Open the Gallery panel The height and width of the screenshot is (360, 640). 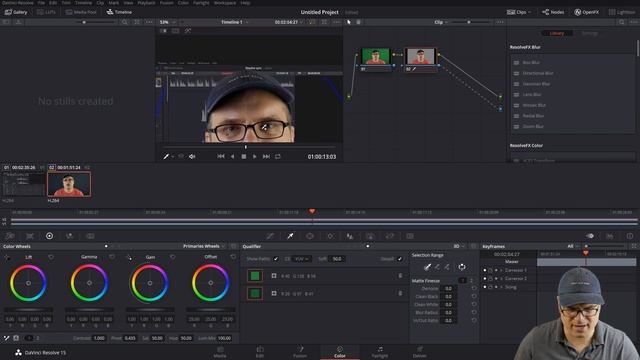click(x=16, y=12)
